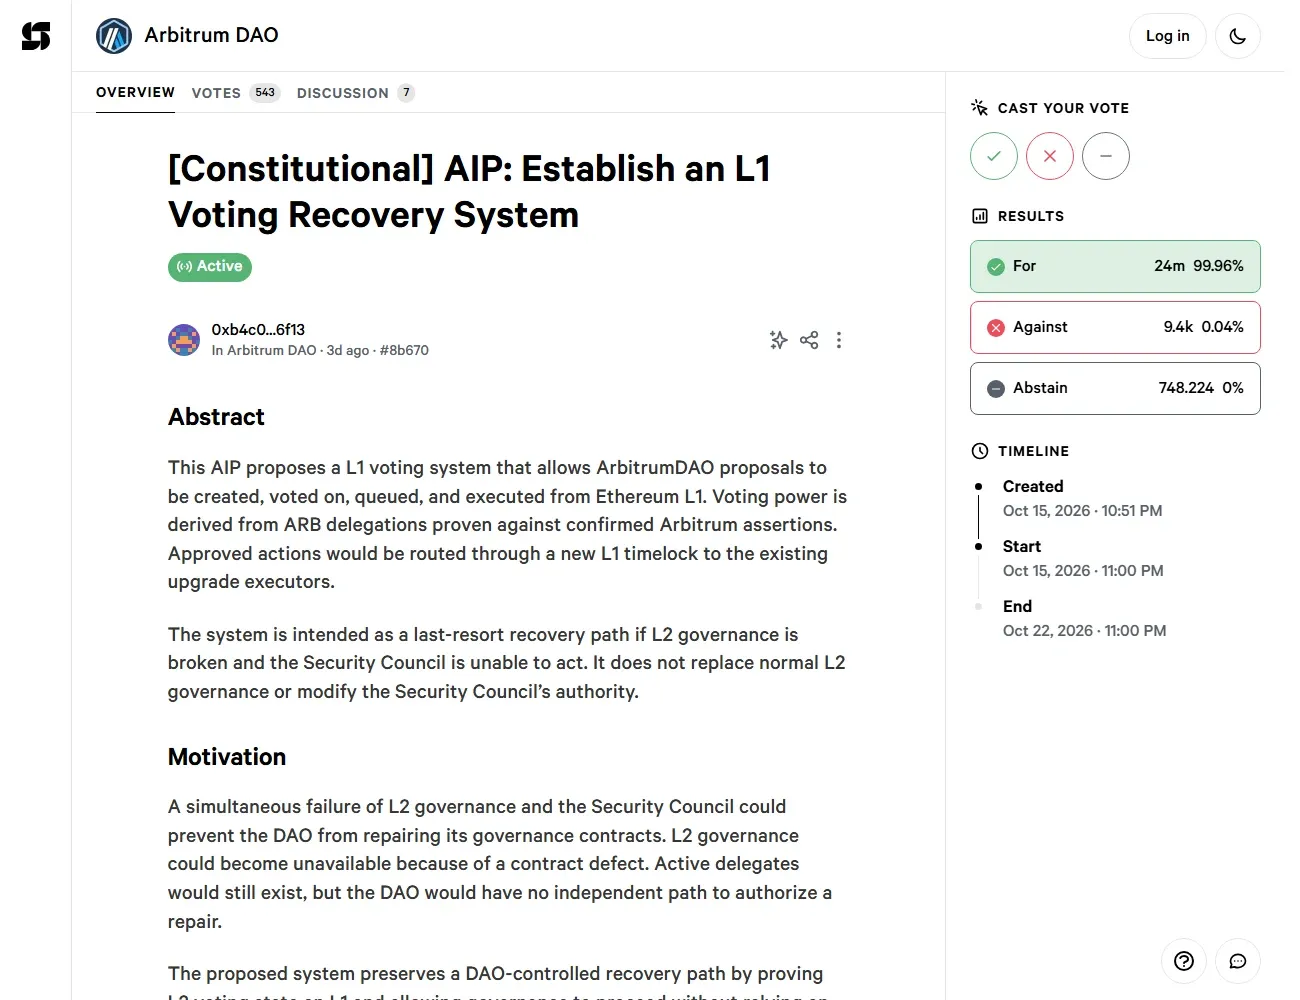Click the proposal ID #8b670
Screen dimensions: 1300x1000
(404, 351)
